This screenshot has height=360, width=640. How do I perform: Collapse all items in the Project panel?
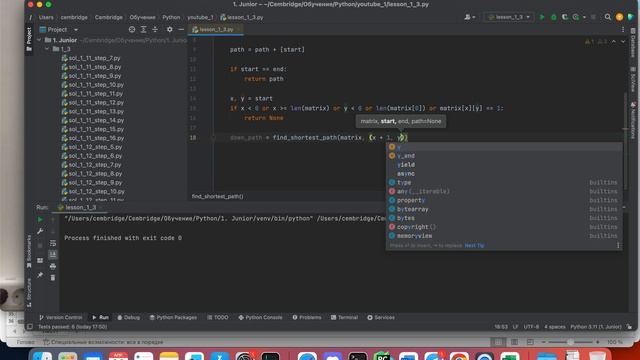click(x=155, y=29)
